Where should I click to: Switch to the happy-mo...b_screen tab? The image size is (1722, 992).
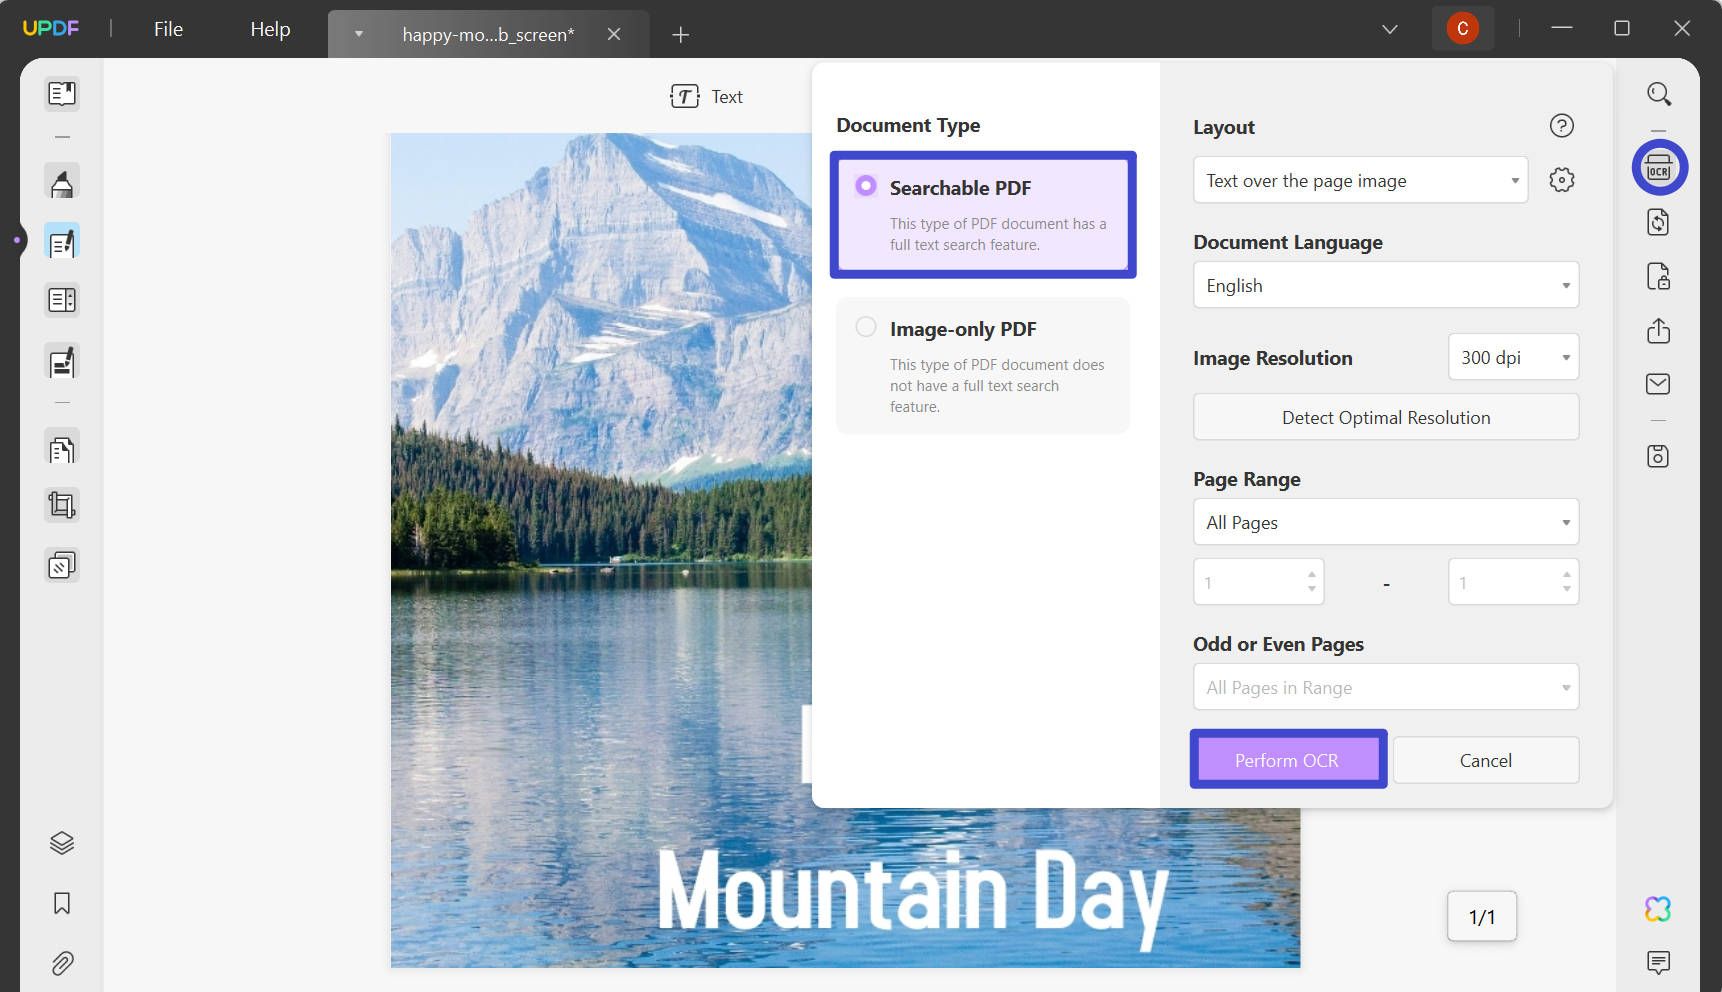pos(487,33)
